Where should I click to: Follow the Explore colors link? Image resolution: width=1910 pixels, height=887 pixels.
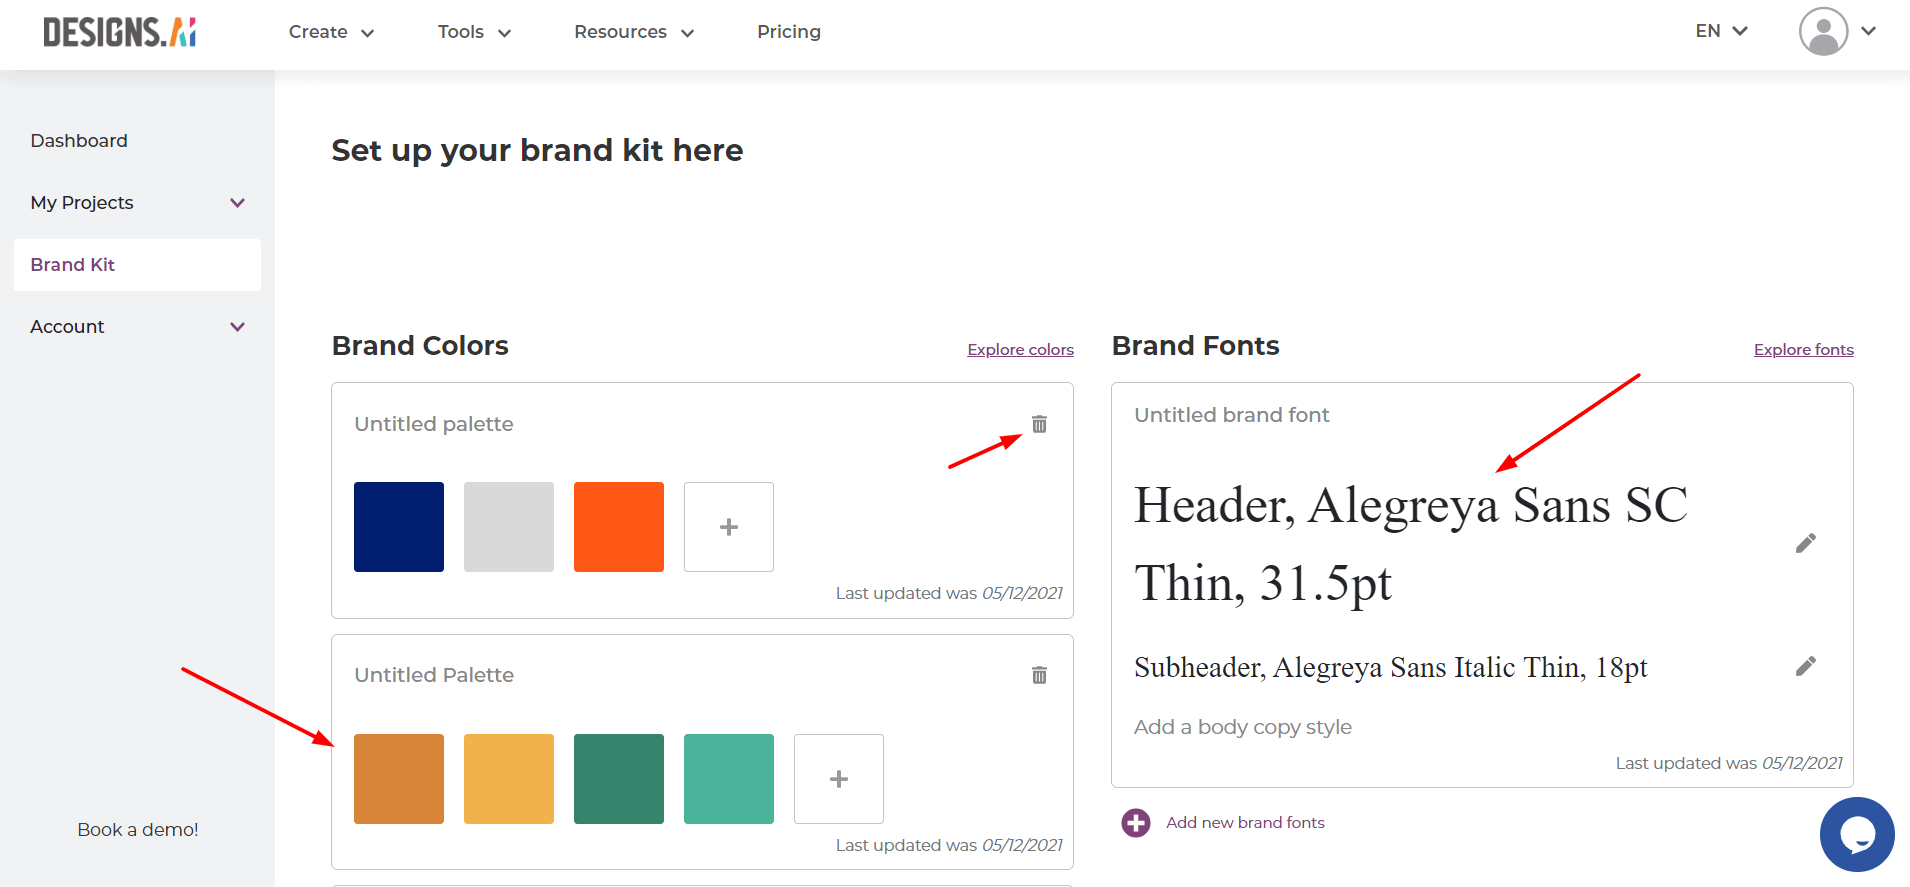tap(1020, 350)
